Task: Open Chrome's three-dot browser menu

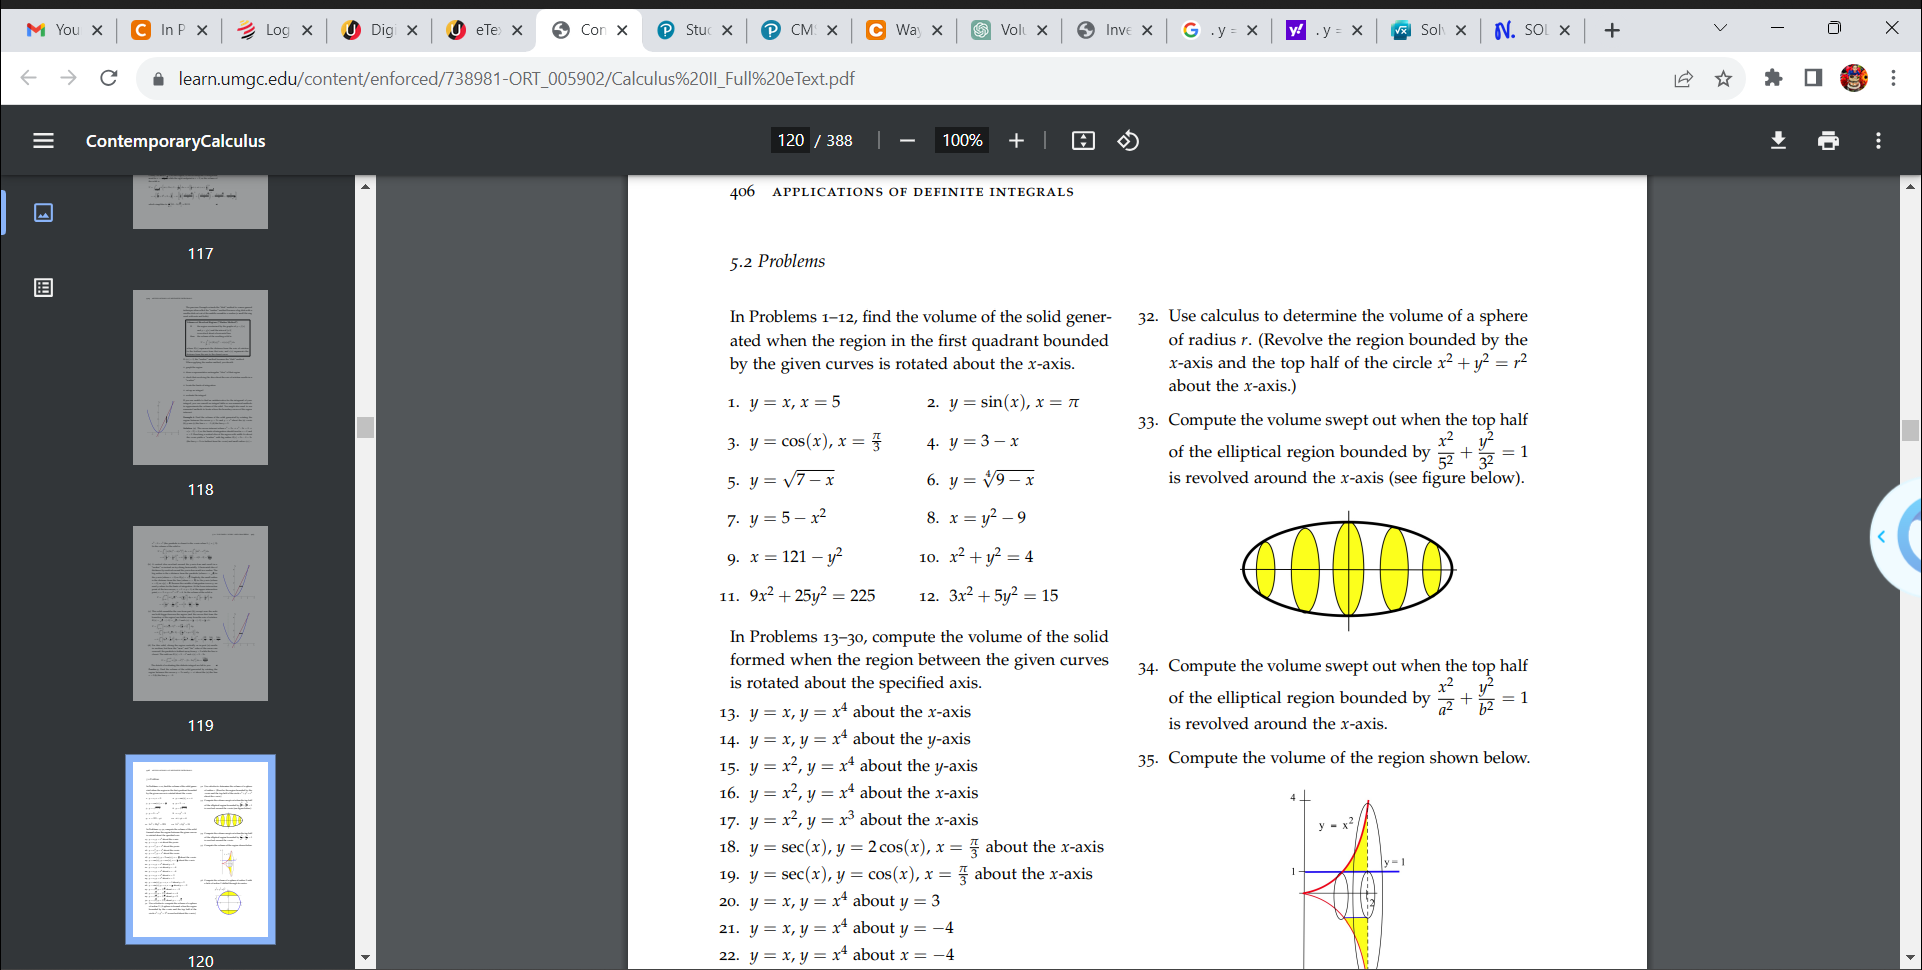Action: coord(1894,78)
